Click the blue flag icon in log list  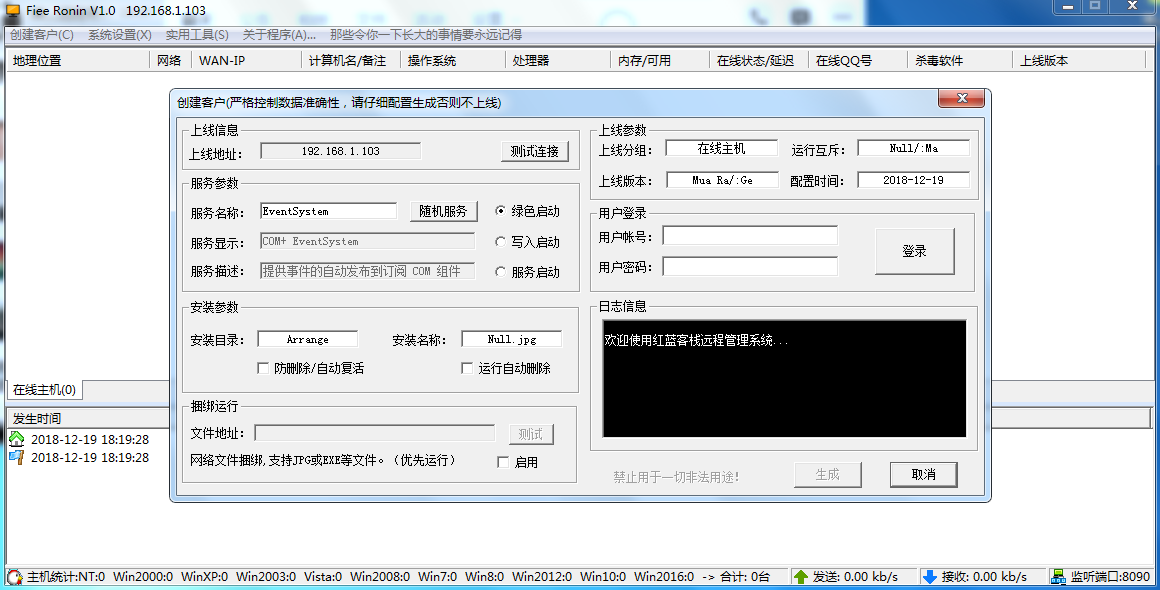[16, 457]
